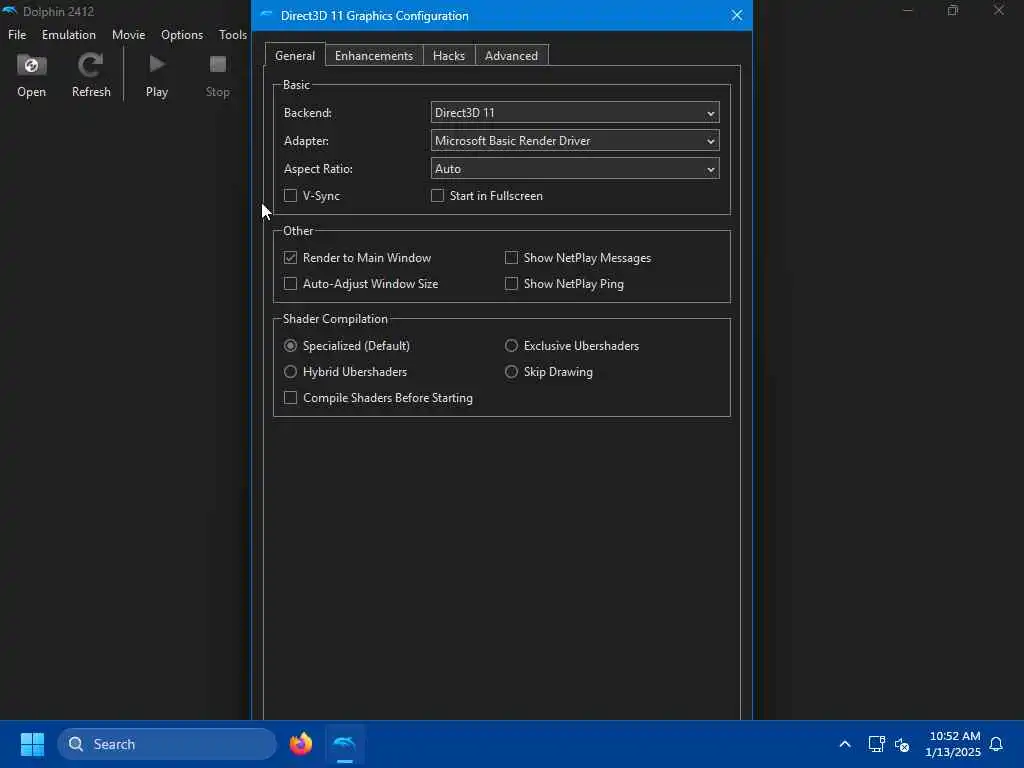Open the File menu in Dolphin

tap(17, 35)
